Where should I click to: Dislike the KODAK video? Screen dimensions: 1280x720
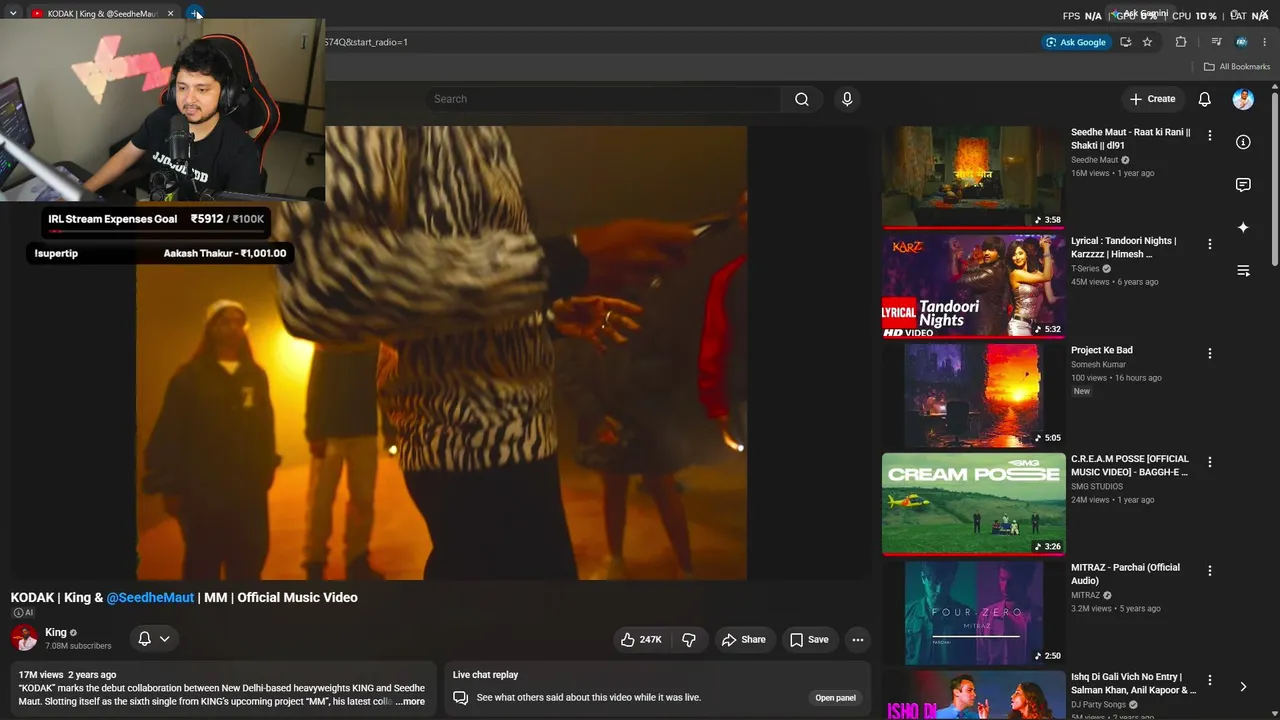click(x=689, y=640)
